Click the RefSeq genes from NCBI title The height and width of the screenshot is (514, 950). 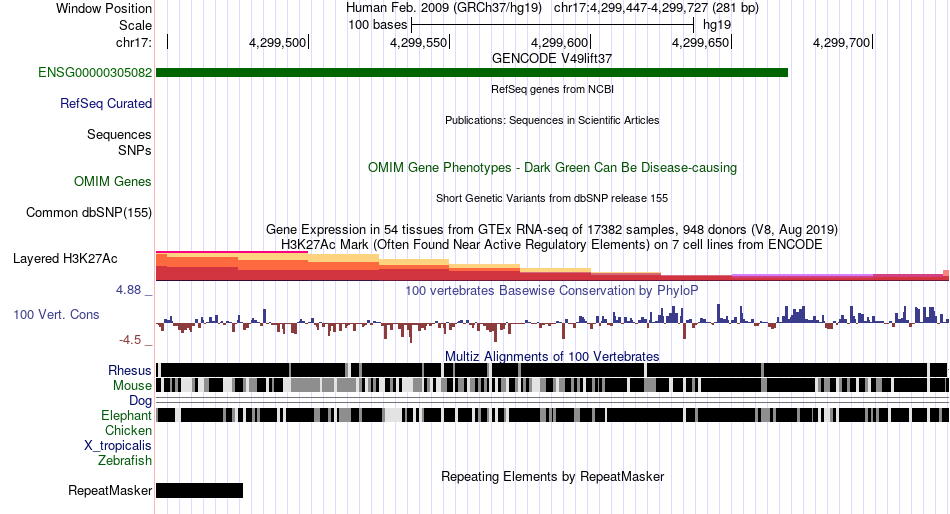point(553,89)
